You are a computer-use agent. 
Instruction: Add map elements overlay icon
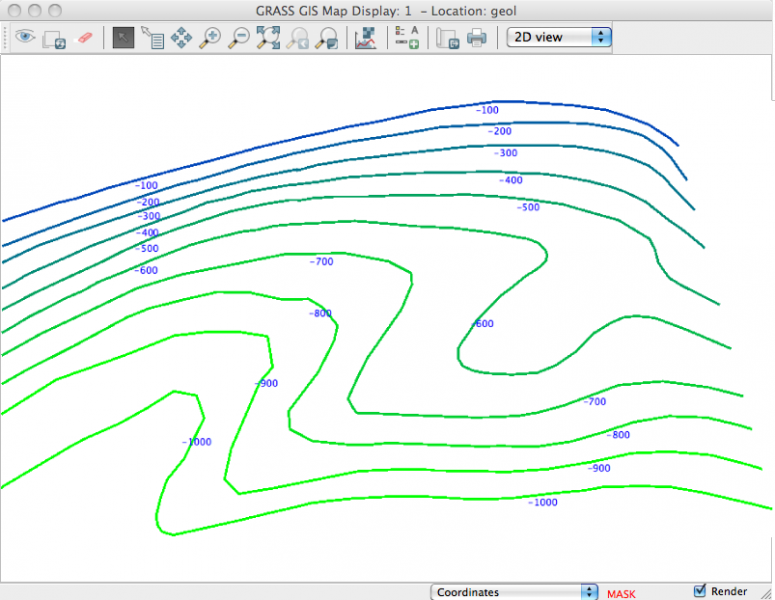click(x=406, y=38)
